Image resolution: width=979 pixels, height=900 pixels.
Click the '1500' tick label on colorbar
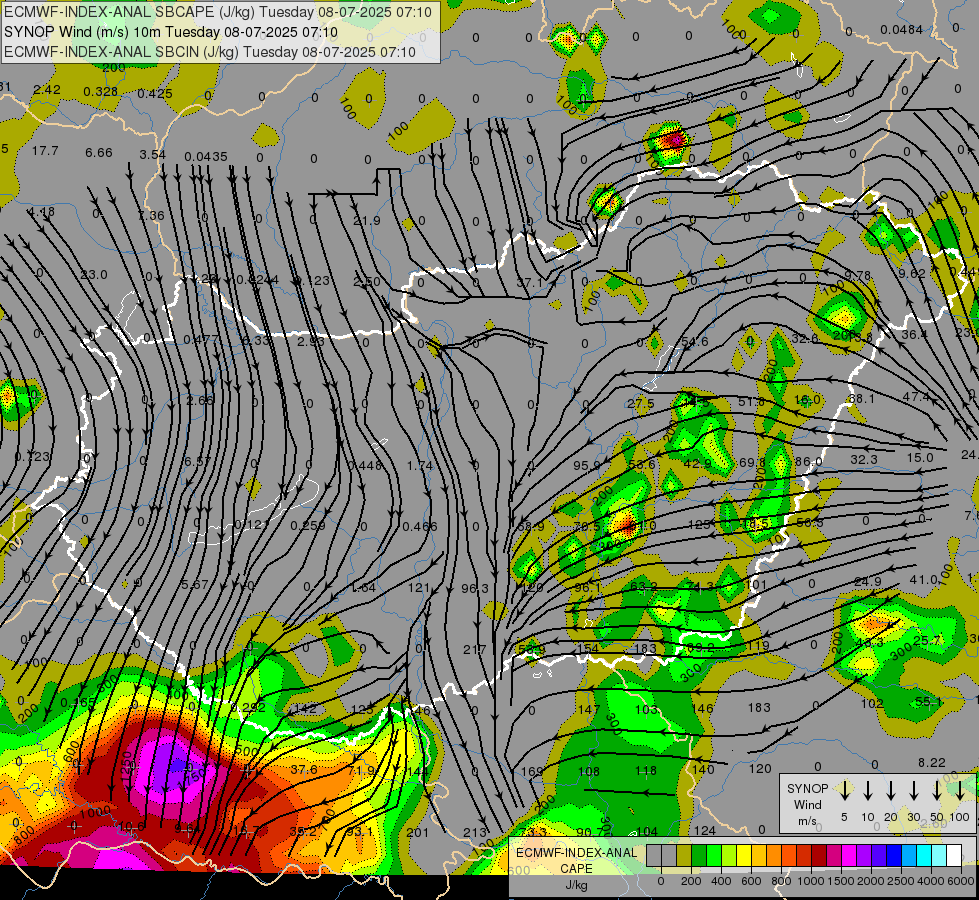point(841,881)
